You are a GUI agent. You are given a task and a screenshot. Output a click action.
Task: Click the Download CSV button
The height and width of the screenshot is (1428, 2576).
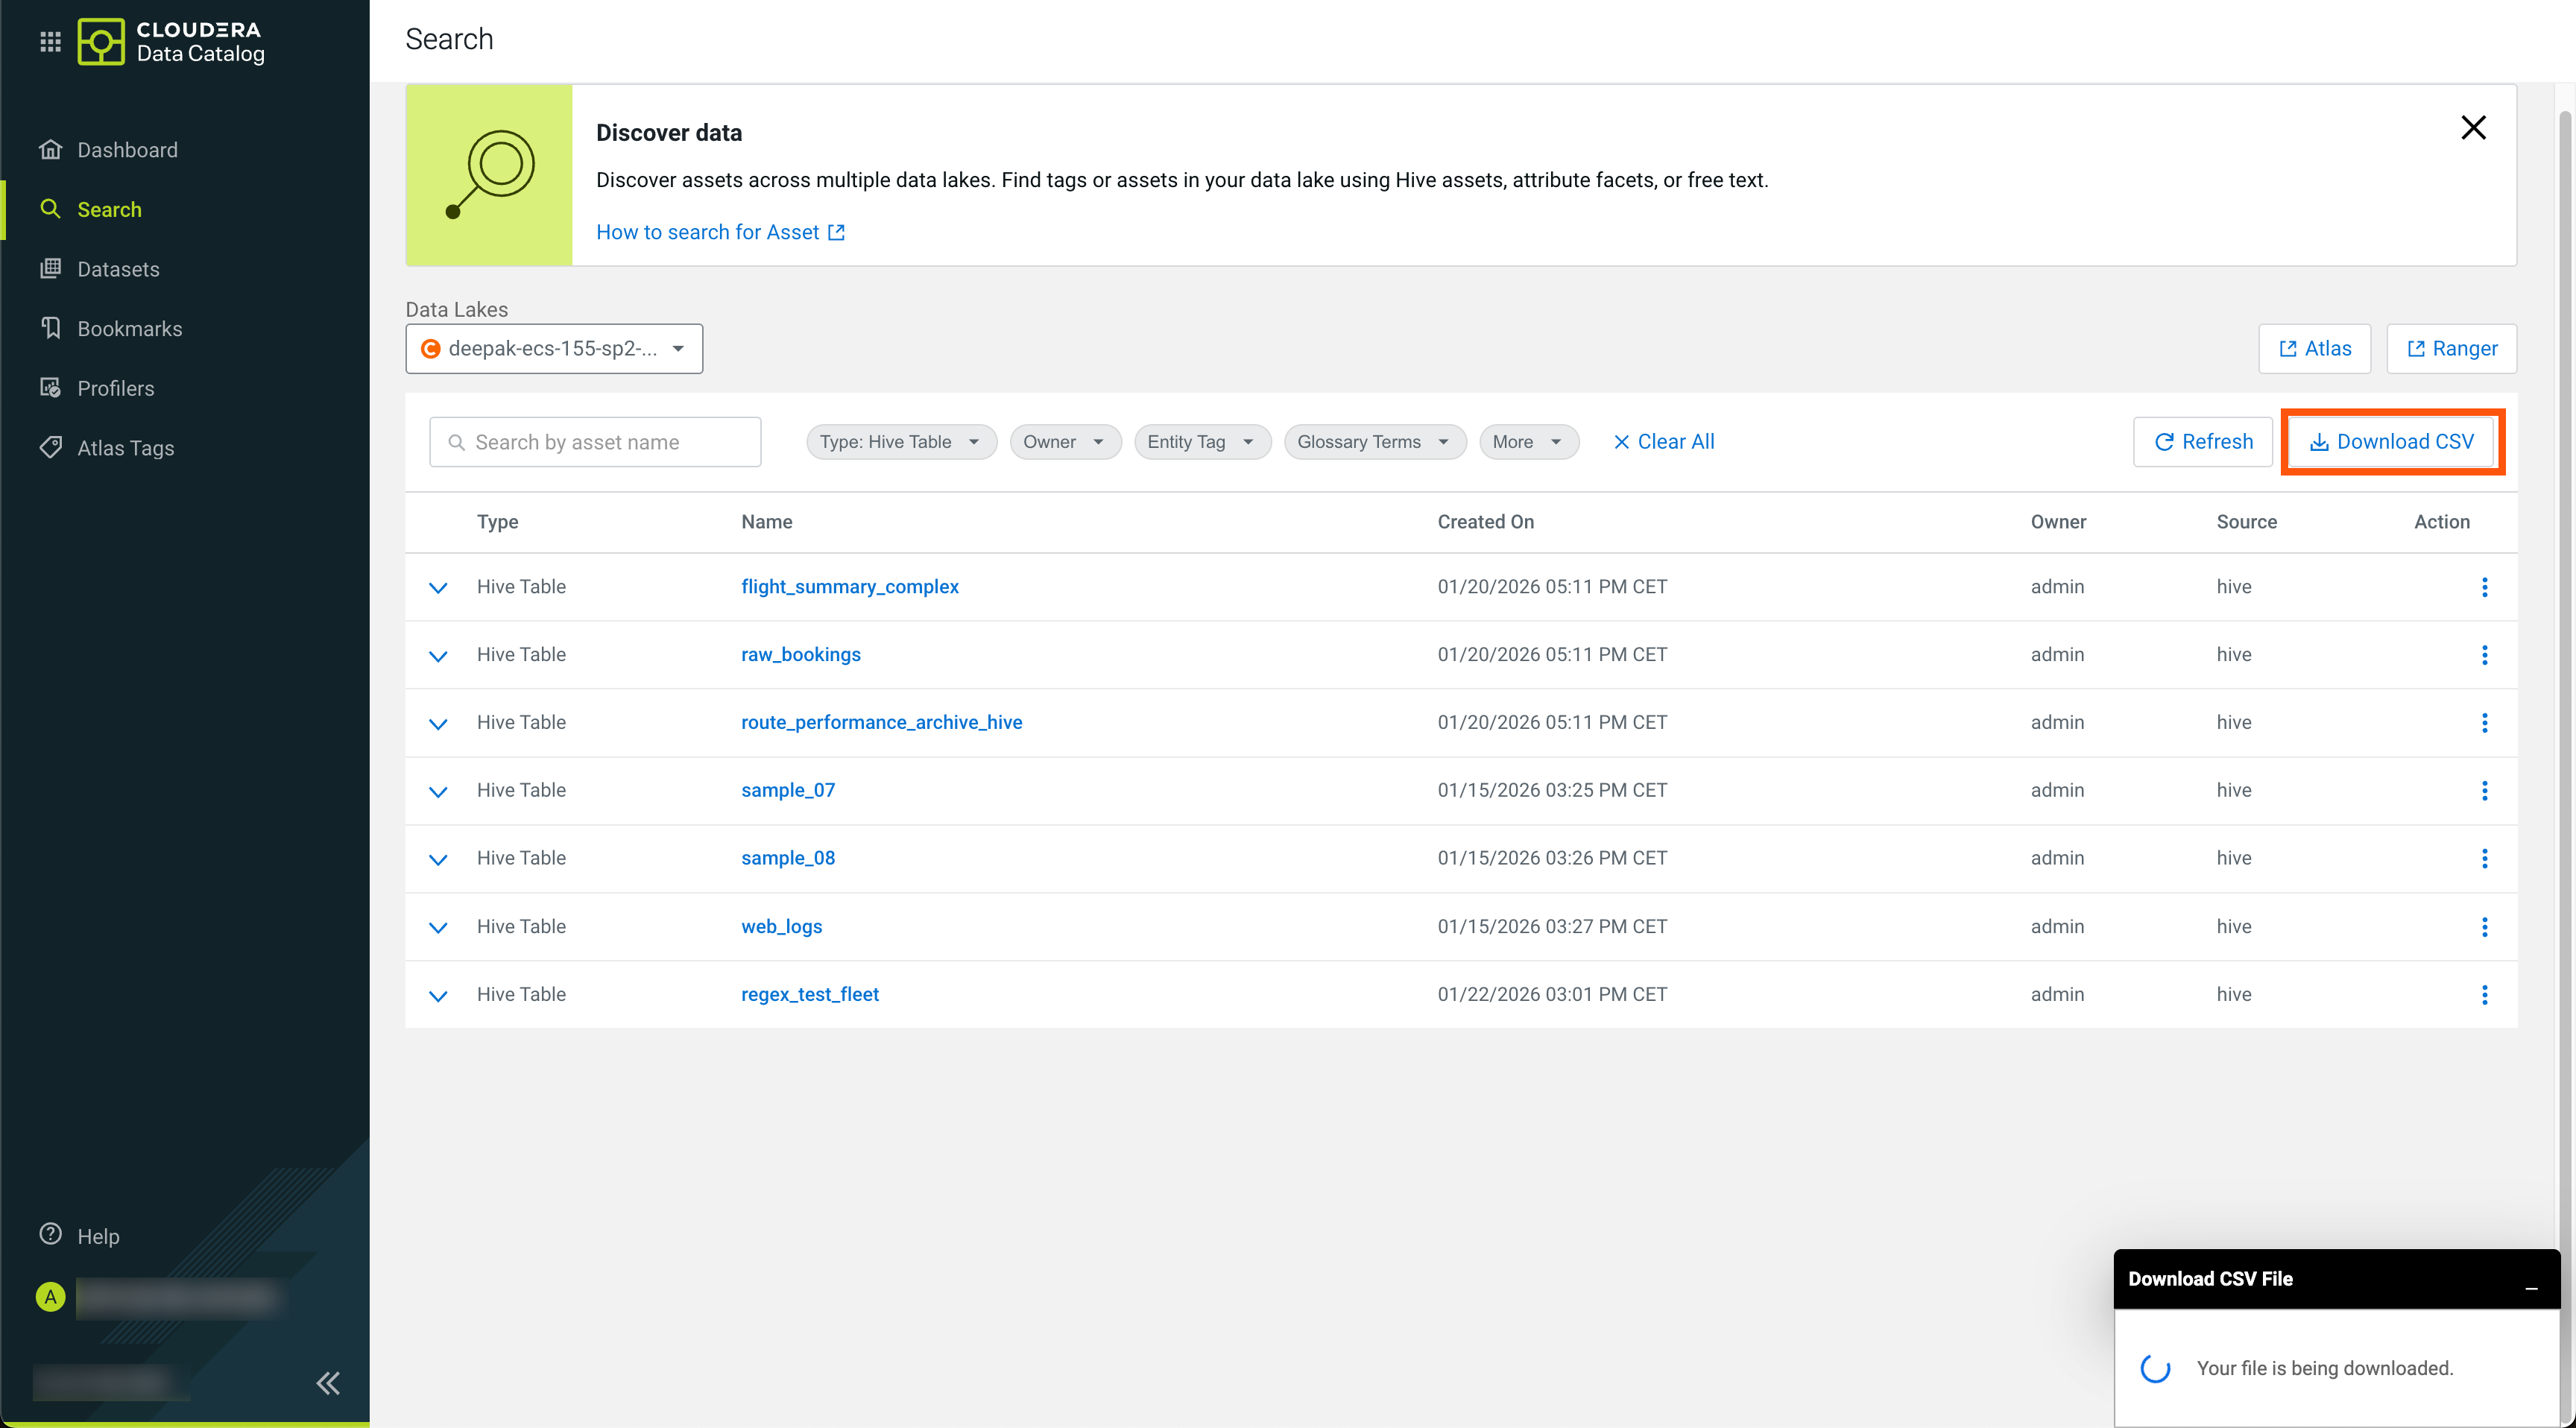tap(2391, 442)
